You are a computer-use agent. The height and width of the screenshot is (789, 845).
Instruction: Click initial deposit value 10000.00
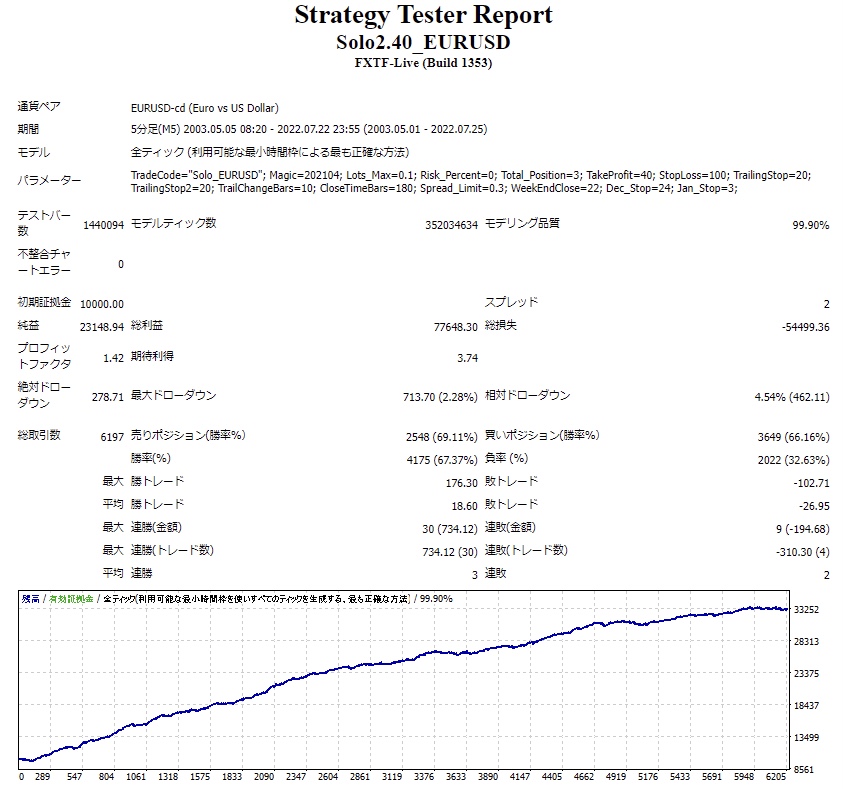point(102,304)
